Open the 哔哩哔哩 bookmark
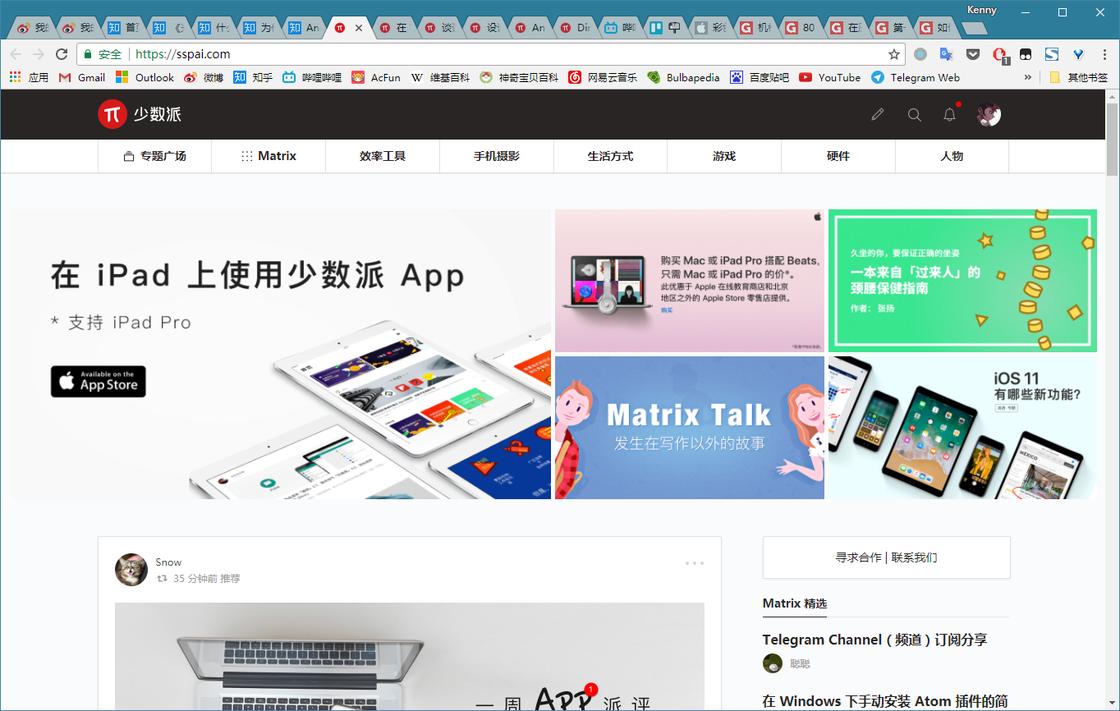 click(x=312, y=77)
